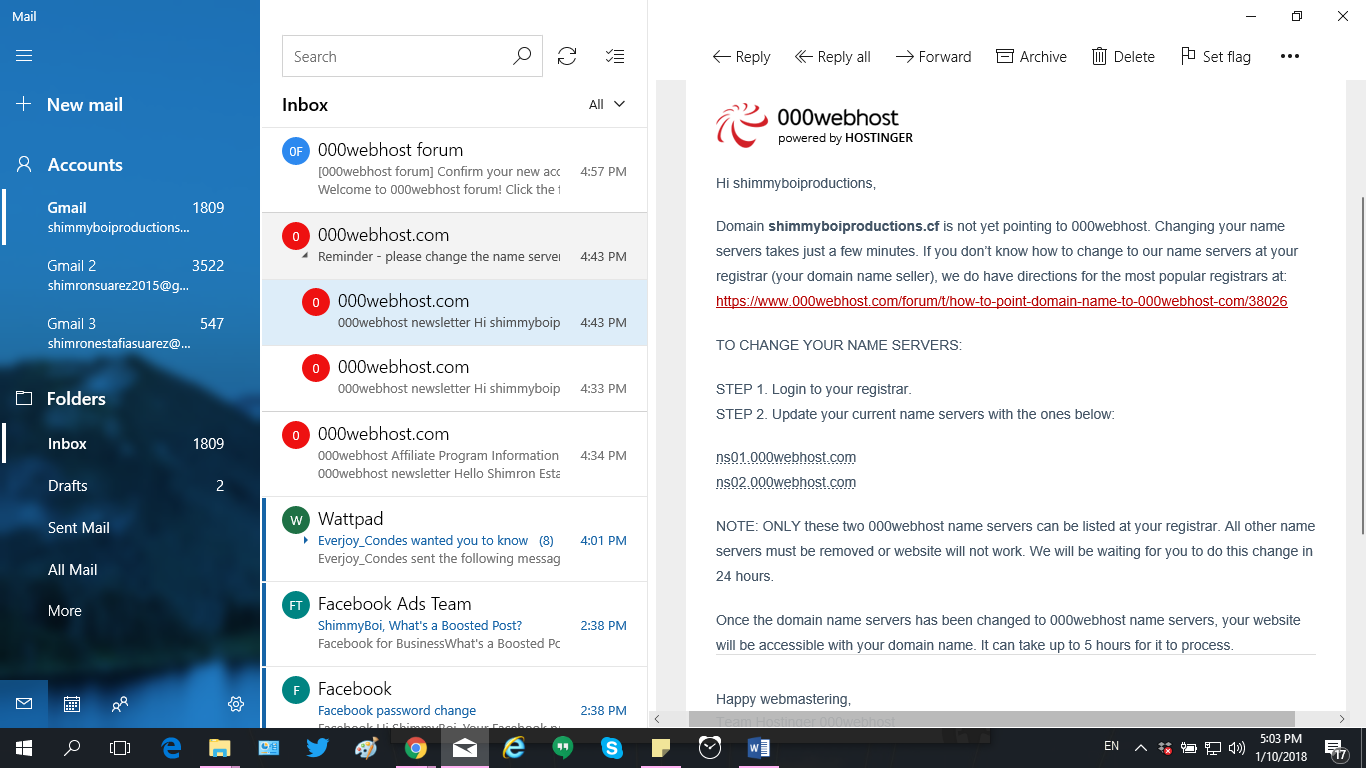Forward the 000webhost newsletter email
The width and height of the screenshot is (1366, 768).
coord(933,56)
